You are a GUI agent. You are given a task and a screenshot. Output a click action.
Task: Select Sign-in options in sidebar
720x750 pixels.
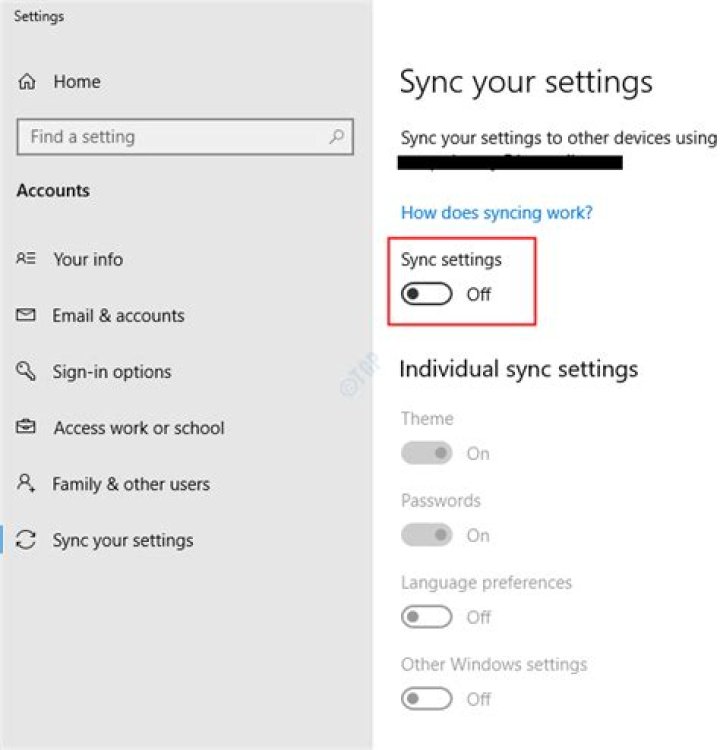click(x=111, y=372)
